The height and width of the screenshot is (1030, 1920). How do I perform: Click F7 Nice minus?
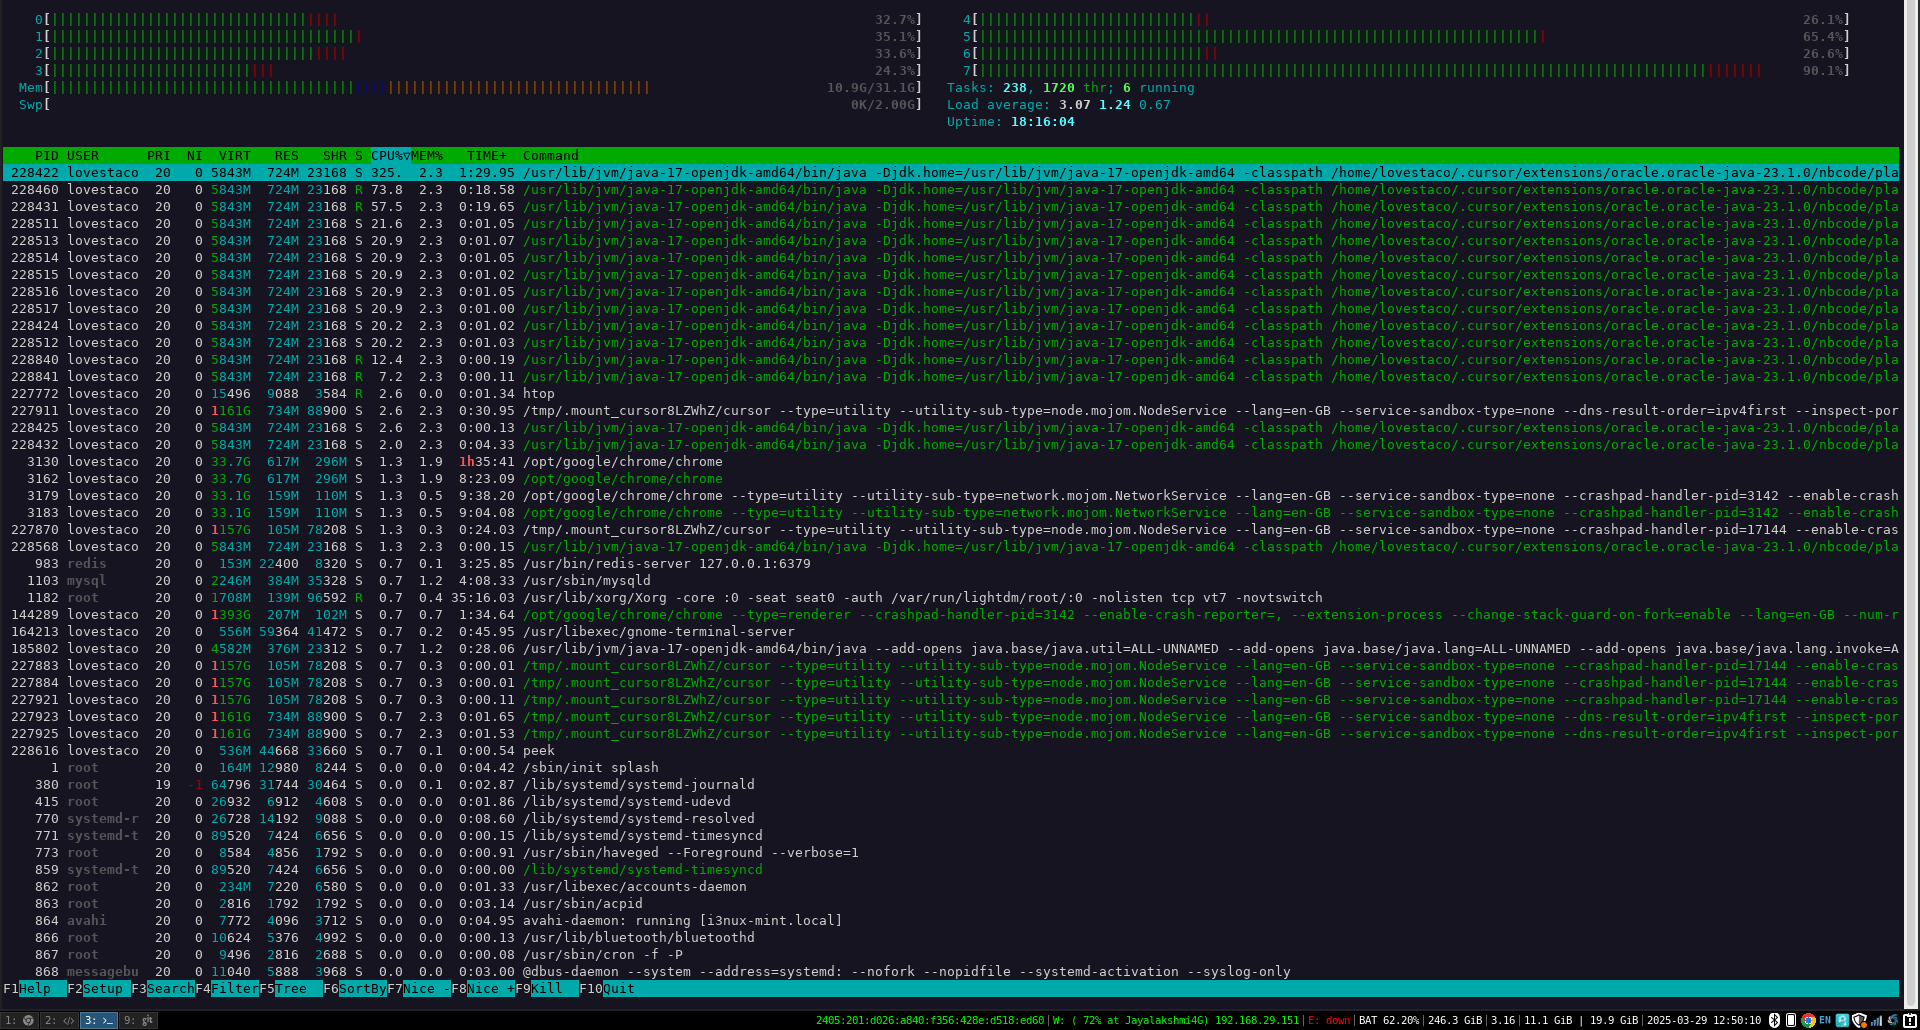419,989
